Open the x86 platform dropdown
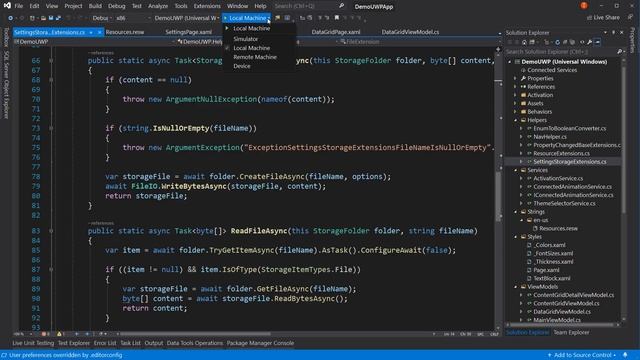 (x=133, y=18)
